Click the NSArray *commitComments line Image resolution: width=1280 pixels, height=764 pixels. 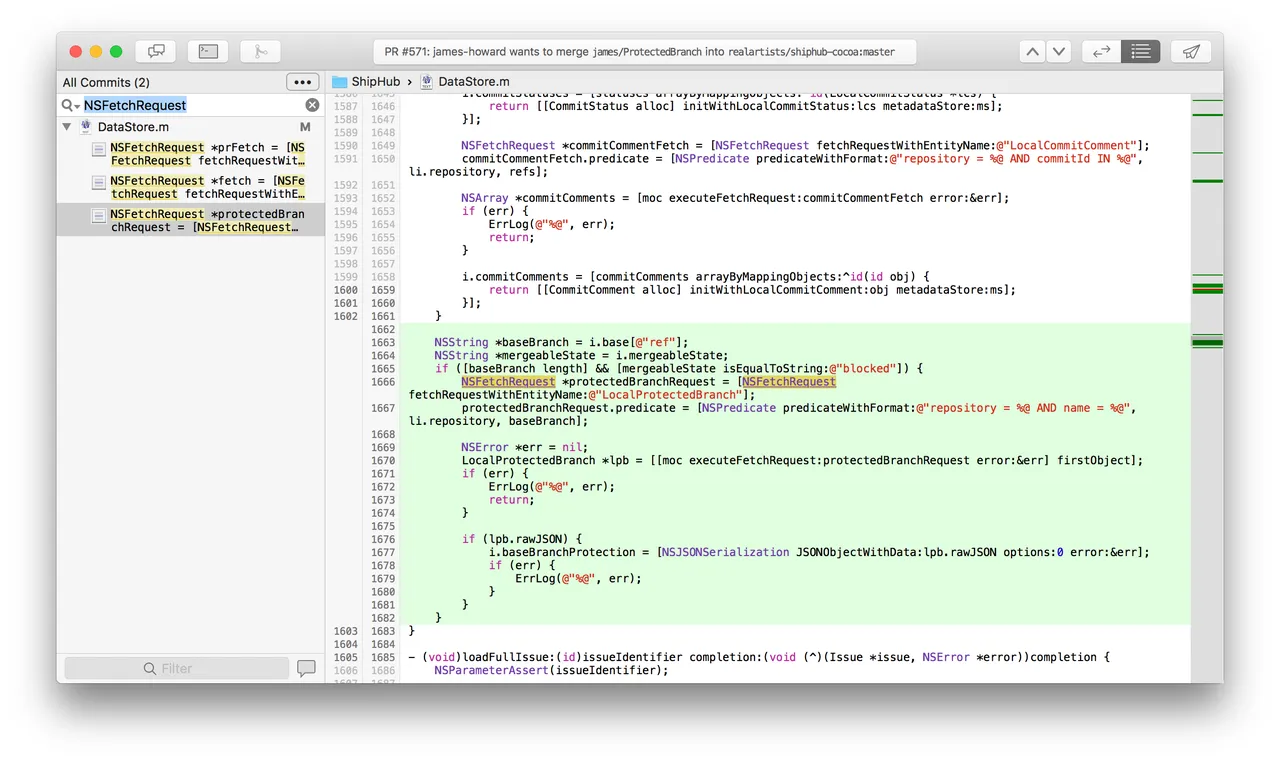tap(735, 198)
